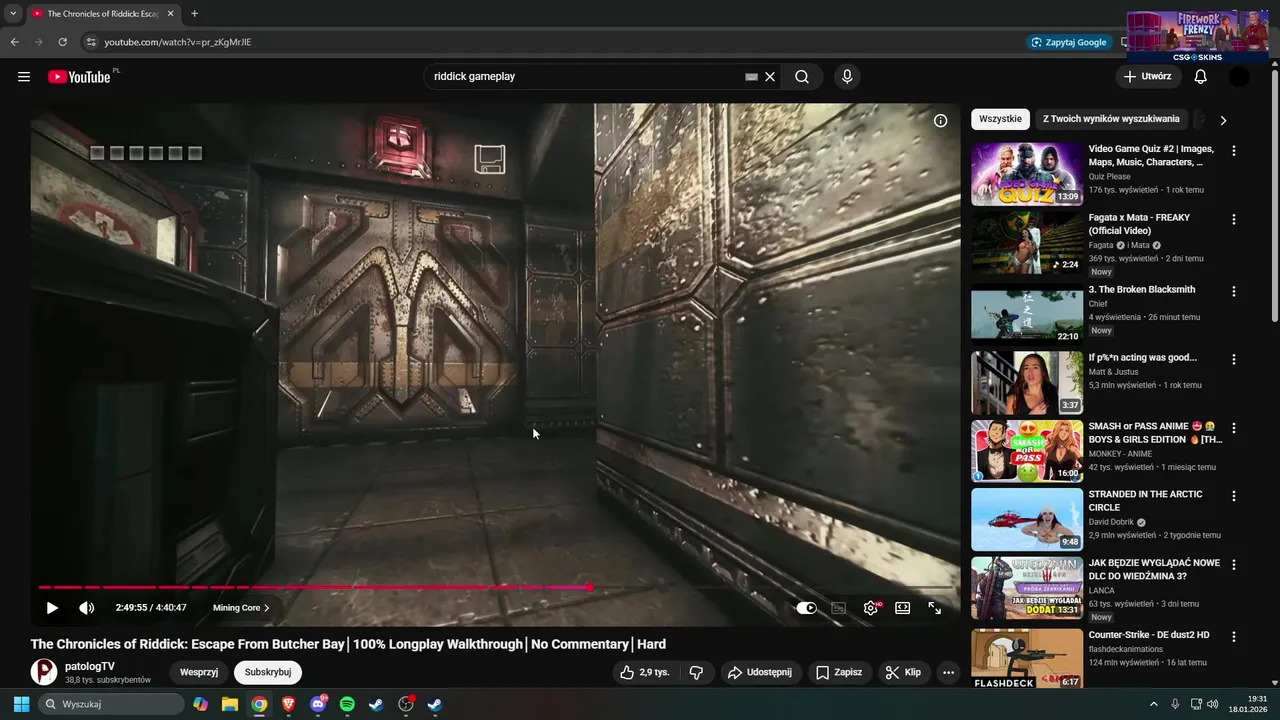Share video with Udostępnij

pyautogui.click(x=760, y=673)
